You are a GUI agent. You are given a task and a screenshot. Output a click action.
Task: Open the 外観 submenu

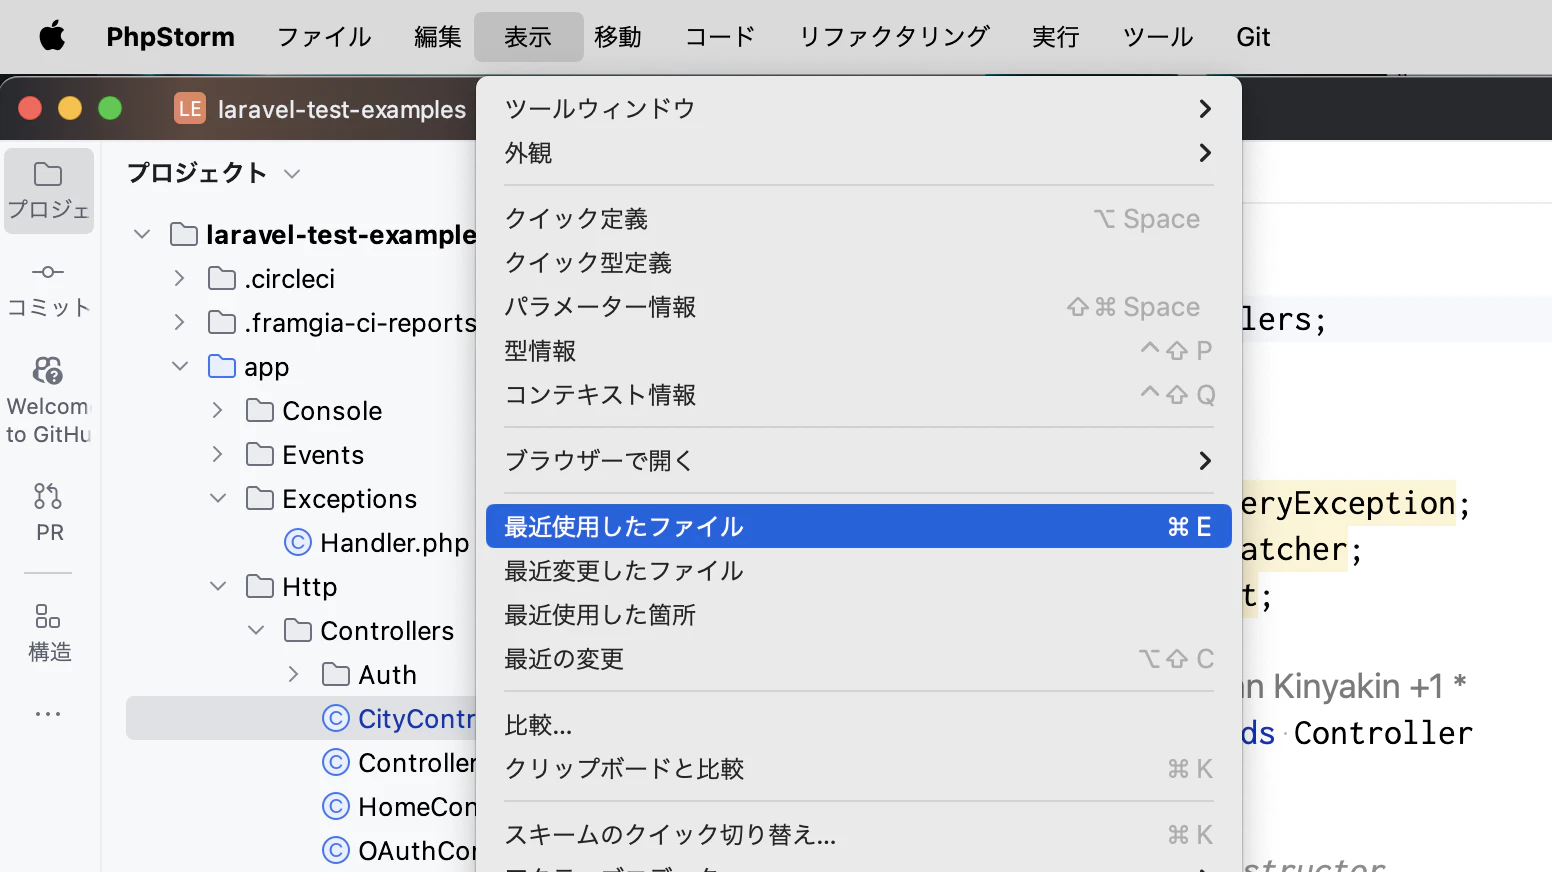coord(858,152)
